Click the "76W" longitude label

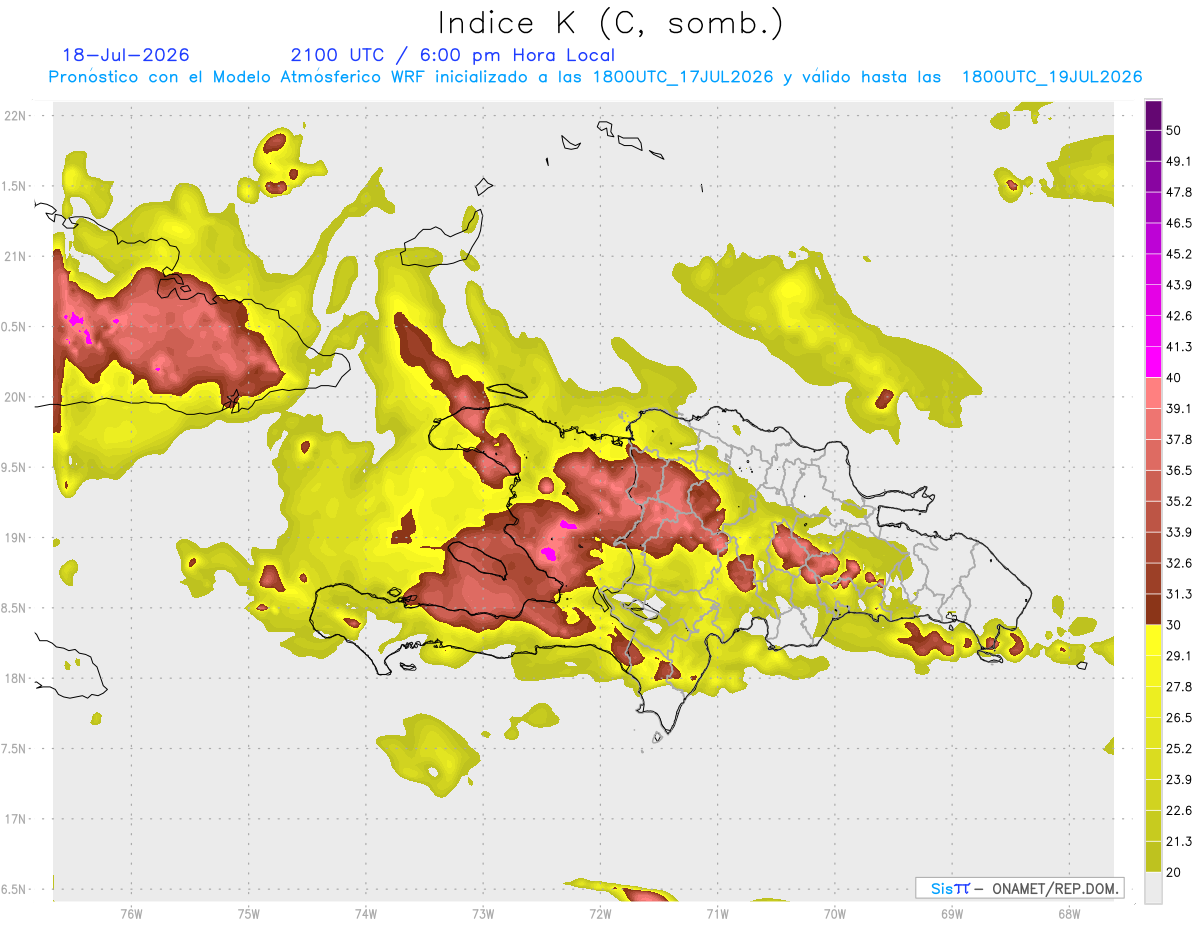[x=131, y=914]
